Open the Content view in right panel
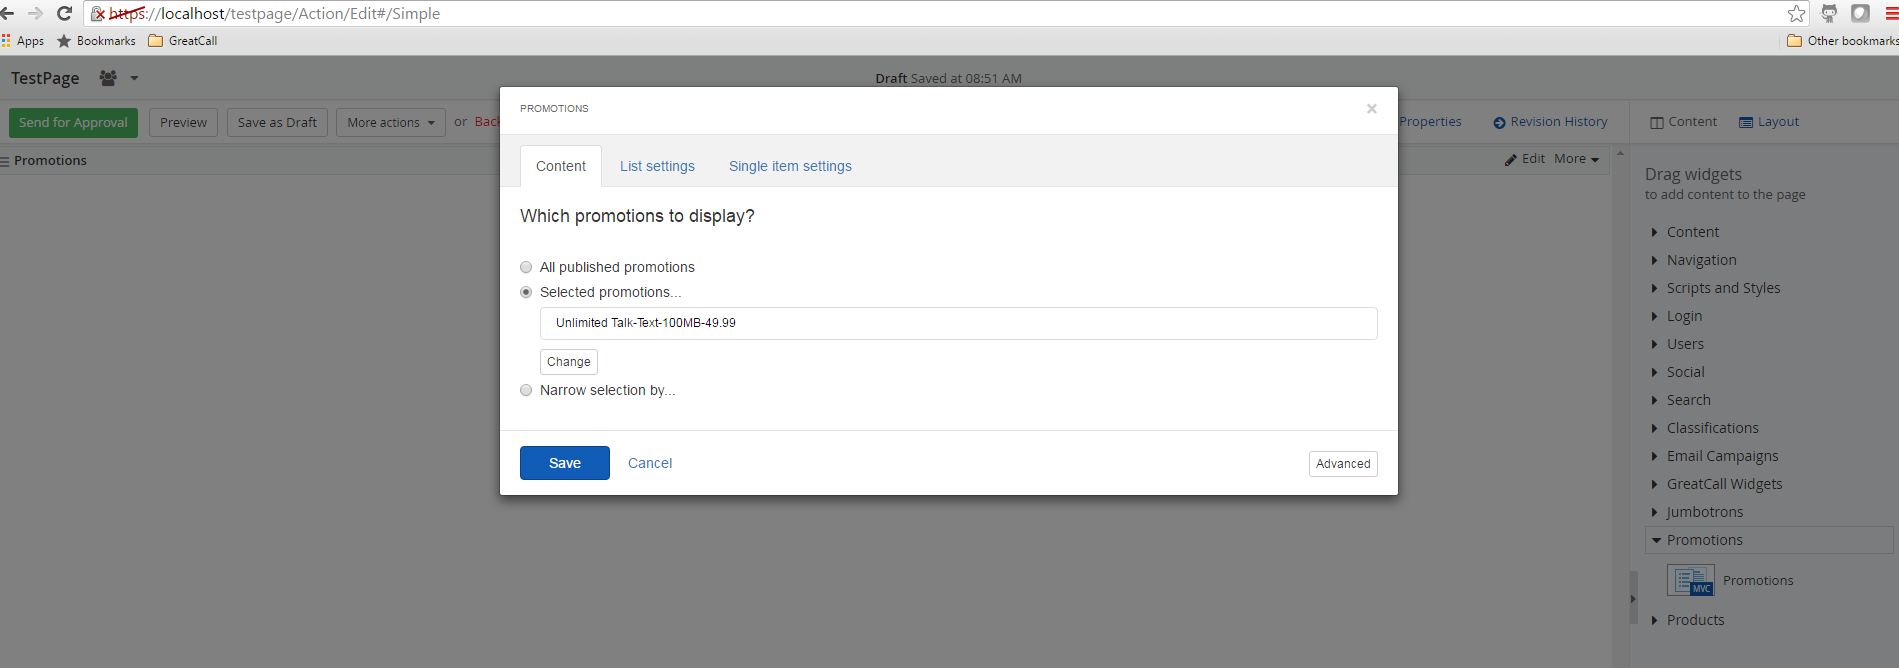The height and width of the screenshot is (668, 1899). click(1683, 122)
